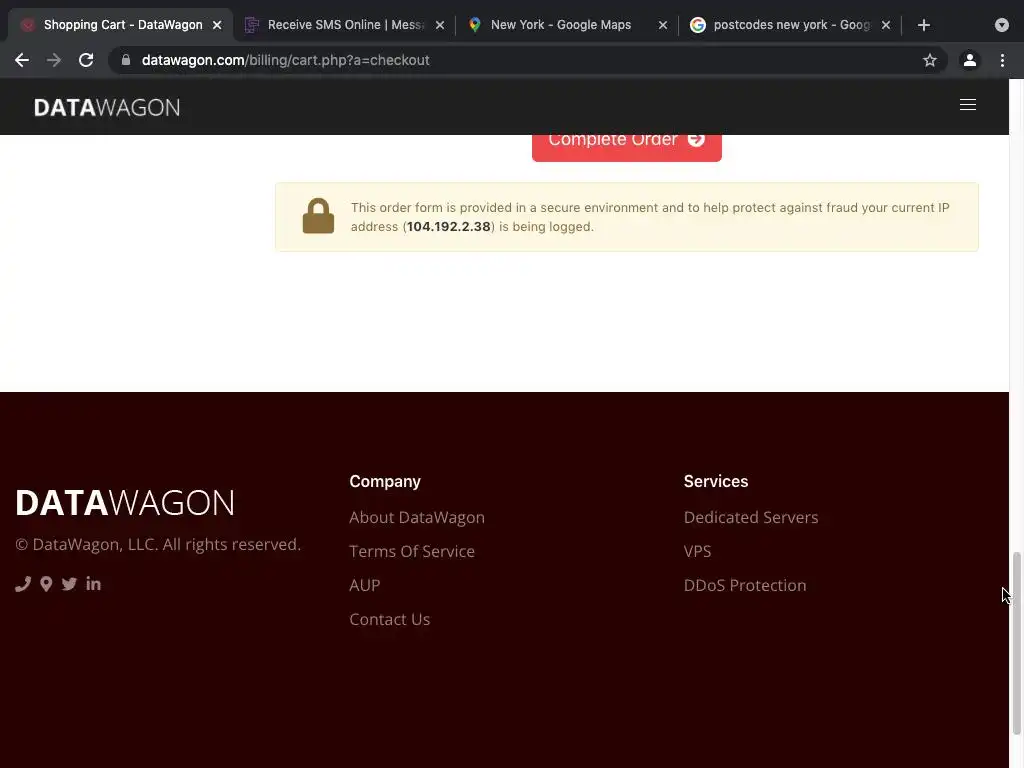The height and width of the screenshot is (768, 1024).
Task: Click the IP address 104.192.2.38 text
Action: 449,227
